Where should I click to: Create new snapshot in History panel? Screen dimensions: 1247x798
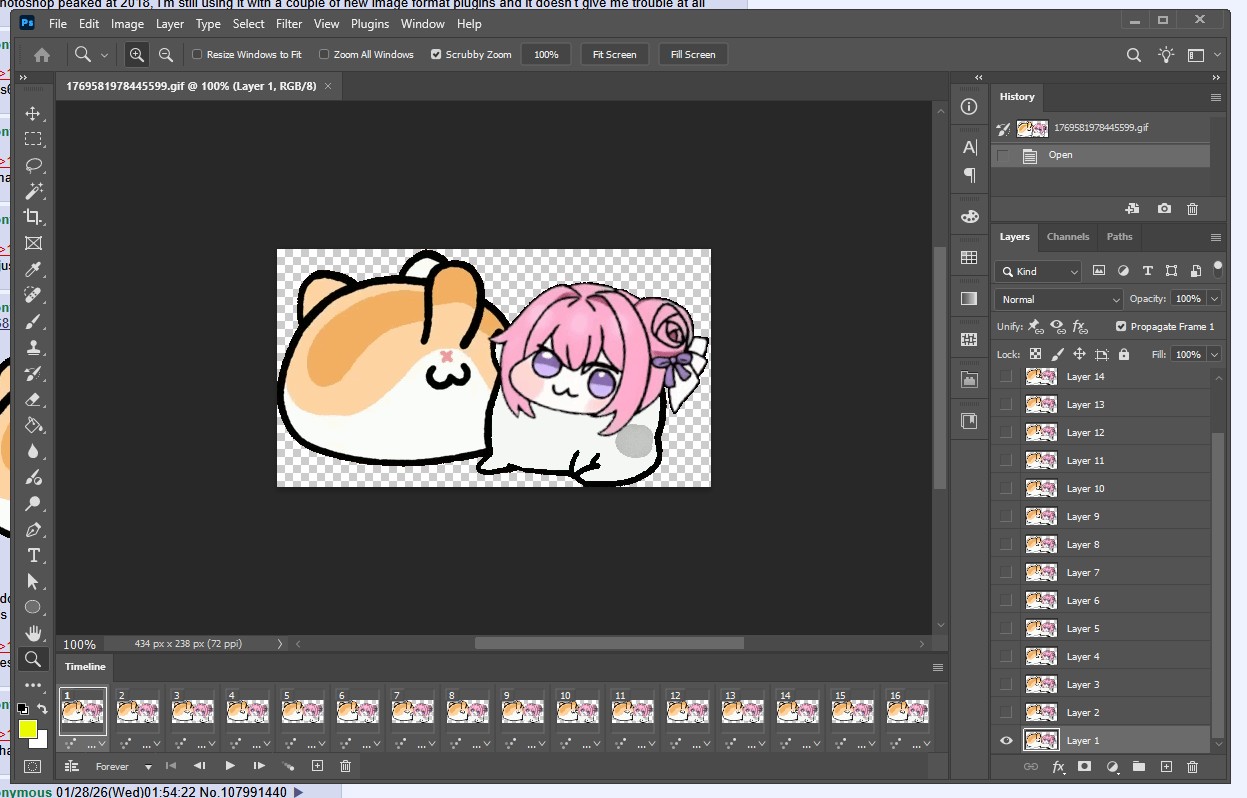point(1164,209)
